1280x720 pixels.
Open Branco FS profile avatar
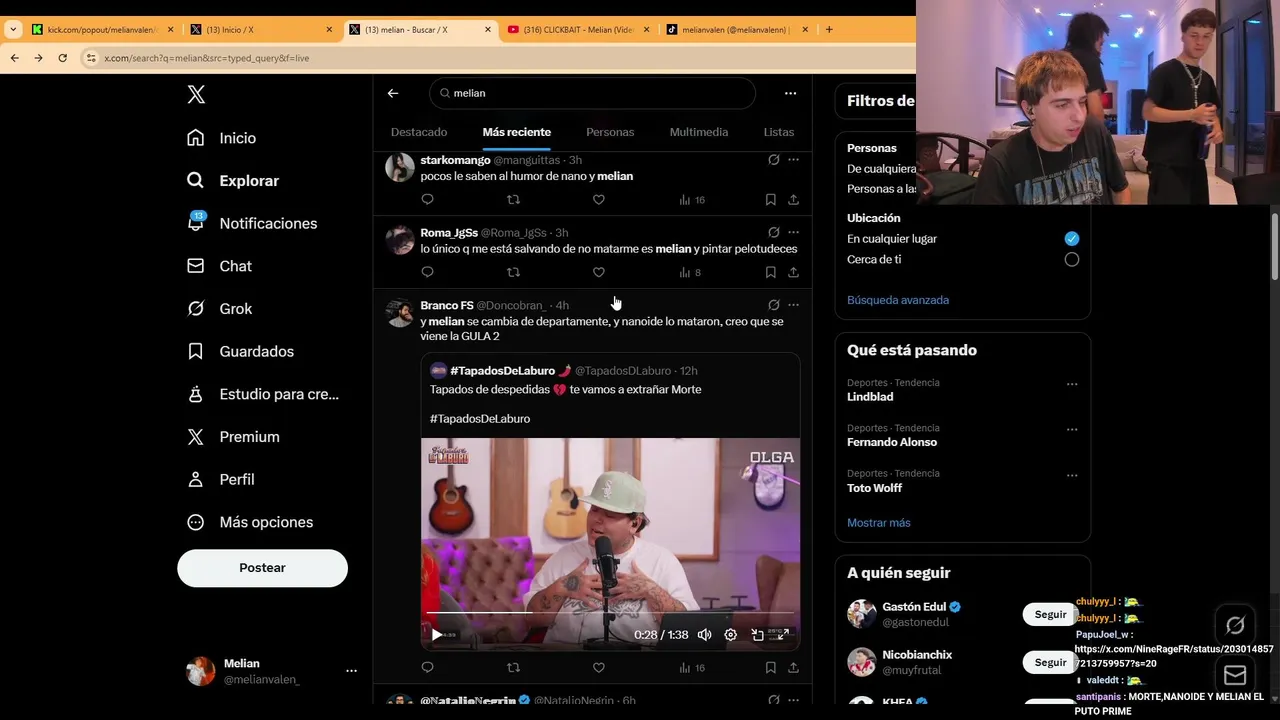[399, 313]
